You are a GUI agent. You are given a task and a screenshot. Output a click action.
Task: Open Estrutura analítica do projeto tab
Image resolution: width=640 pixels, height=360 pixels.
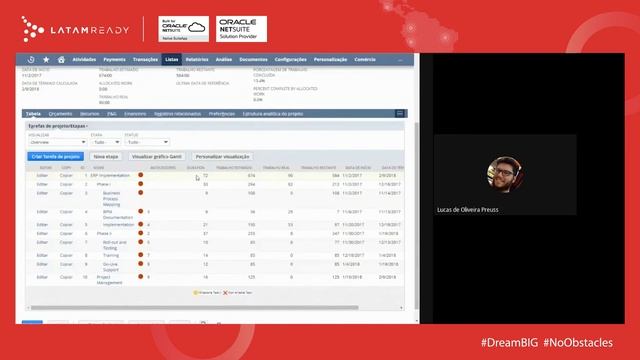pyautogui.click(x=273, y=114)
